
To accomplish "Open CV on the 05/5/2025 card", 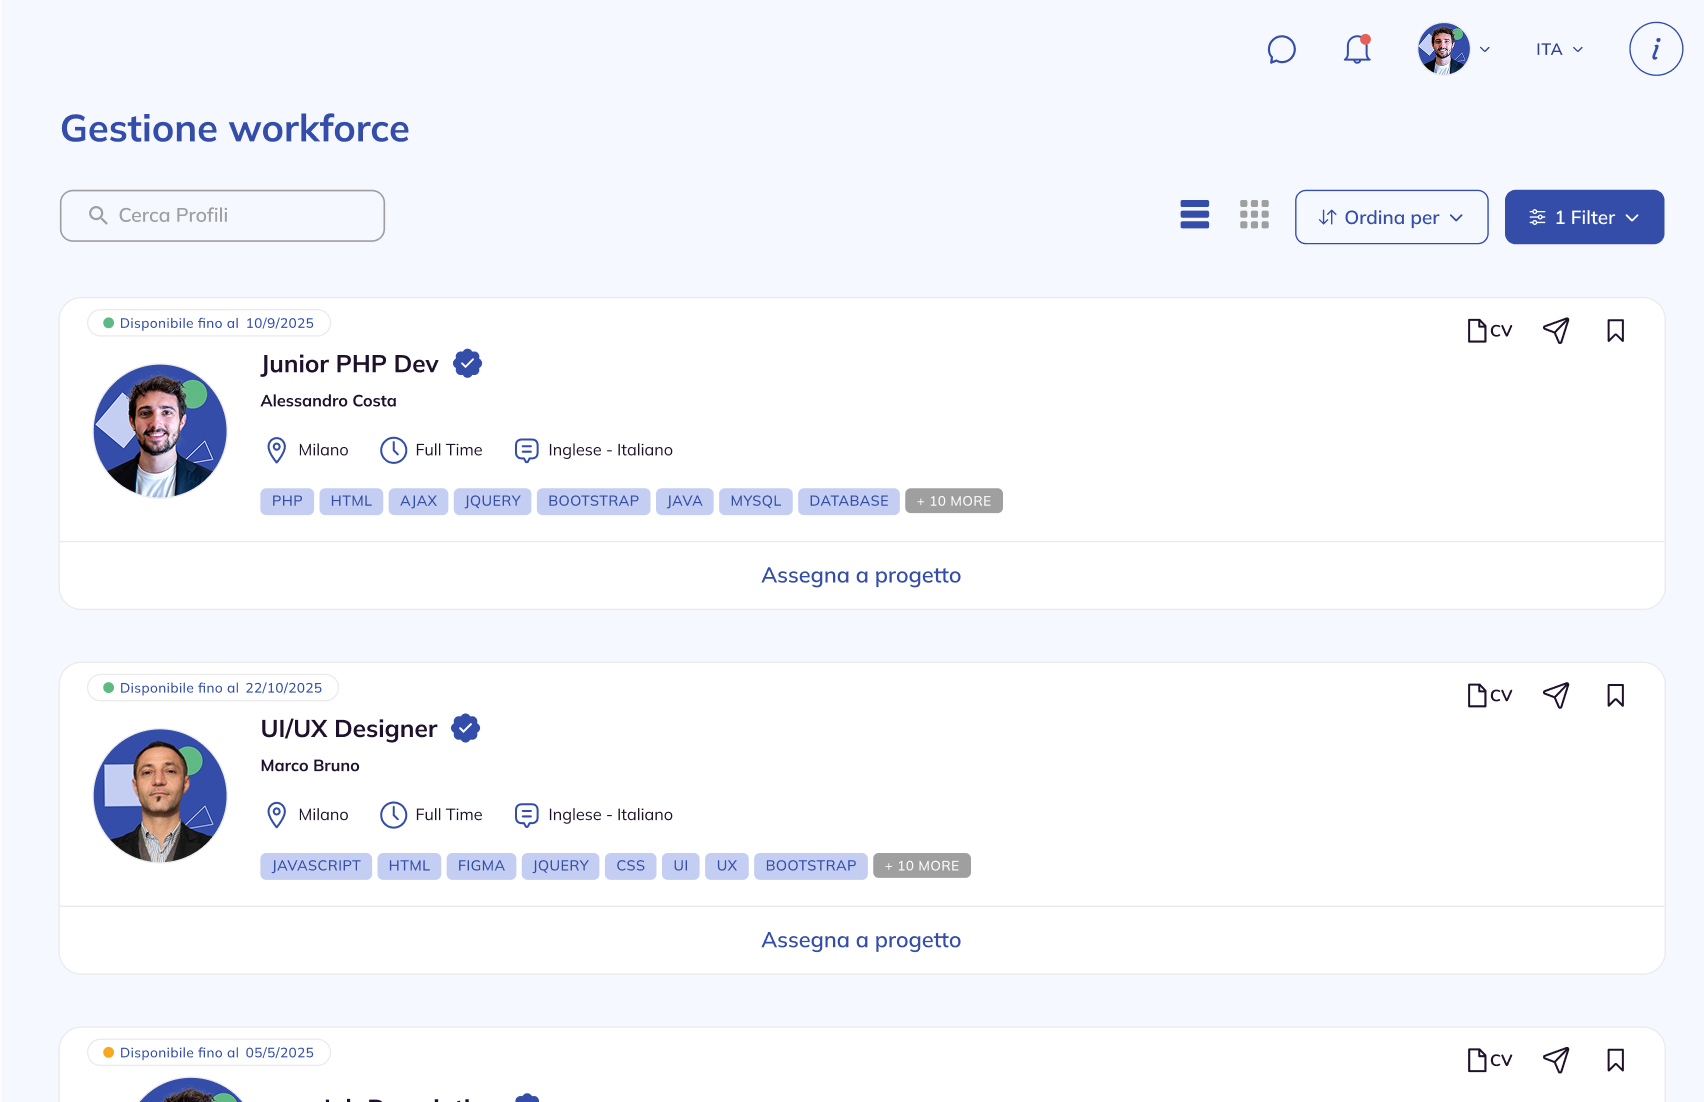I will [x=1489, y=1061].
